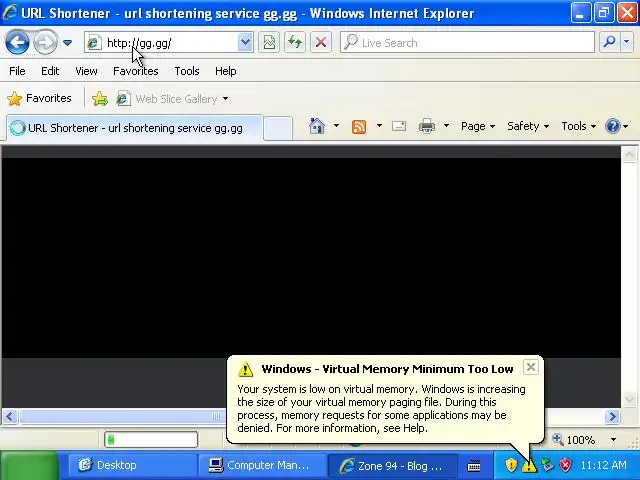
Task: Expand the Web Slice Gallery dropdown arrow
Action: [225, 99]
